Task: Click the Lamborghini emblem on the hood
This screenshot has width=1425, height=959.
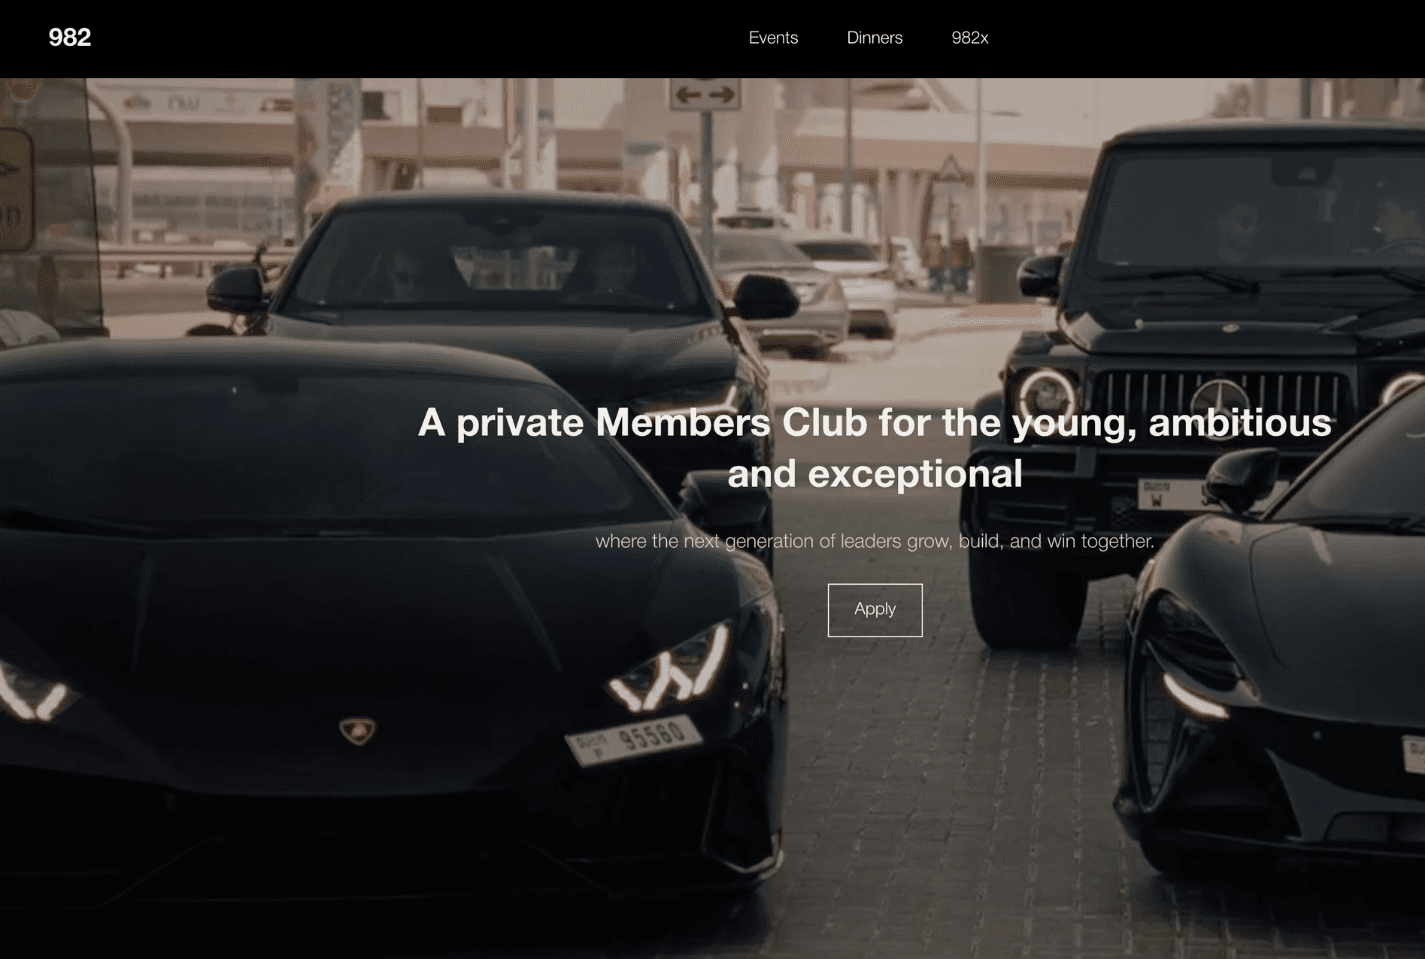Action: point(357,731)
